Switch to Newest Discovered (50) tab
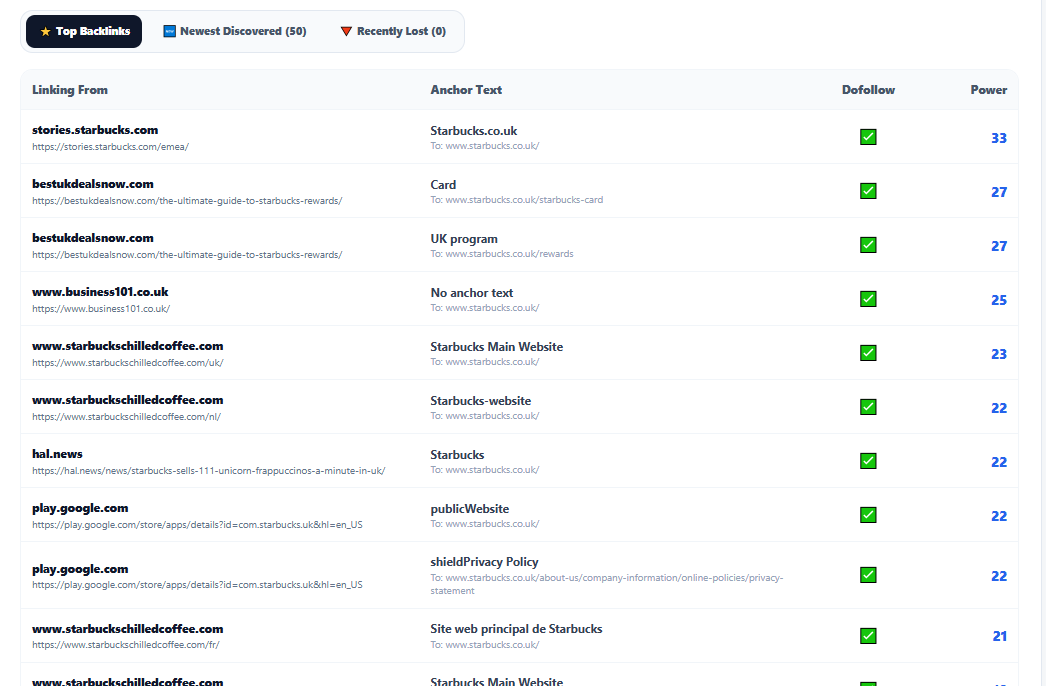The height and width of the screenshot is (686, 1046). 235,31
